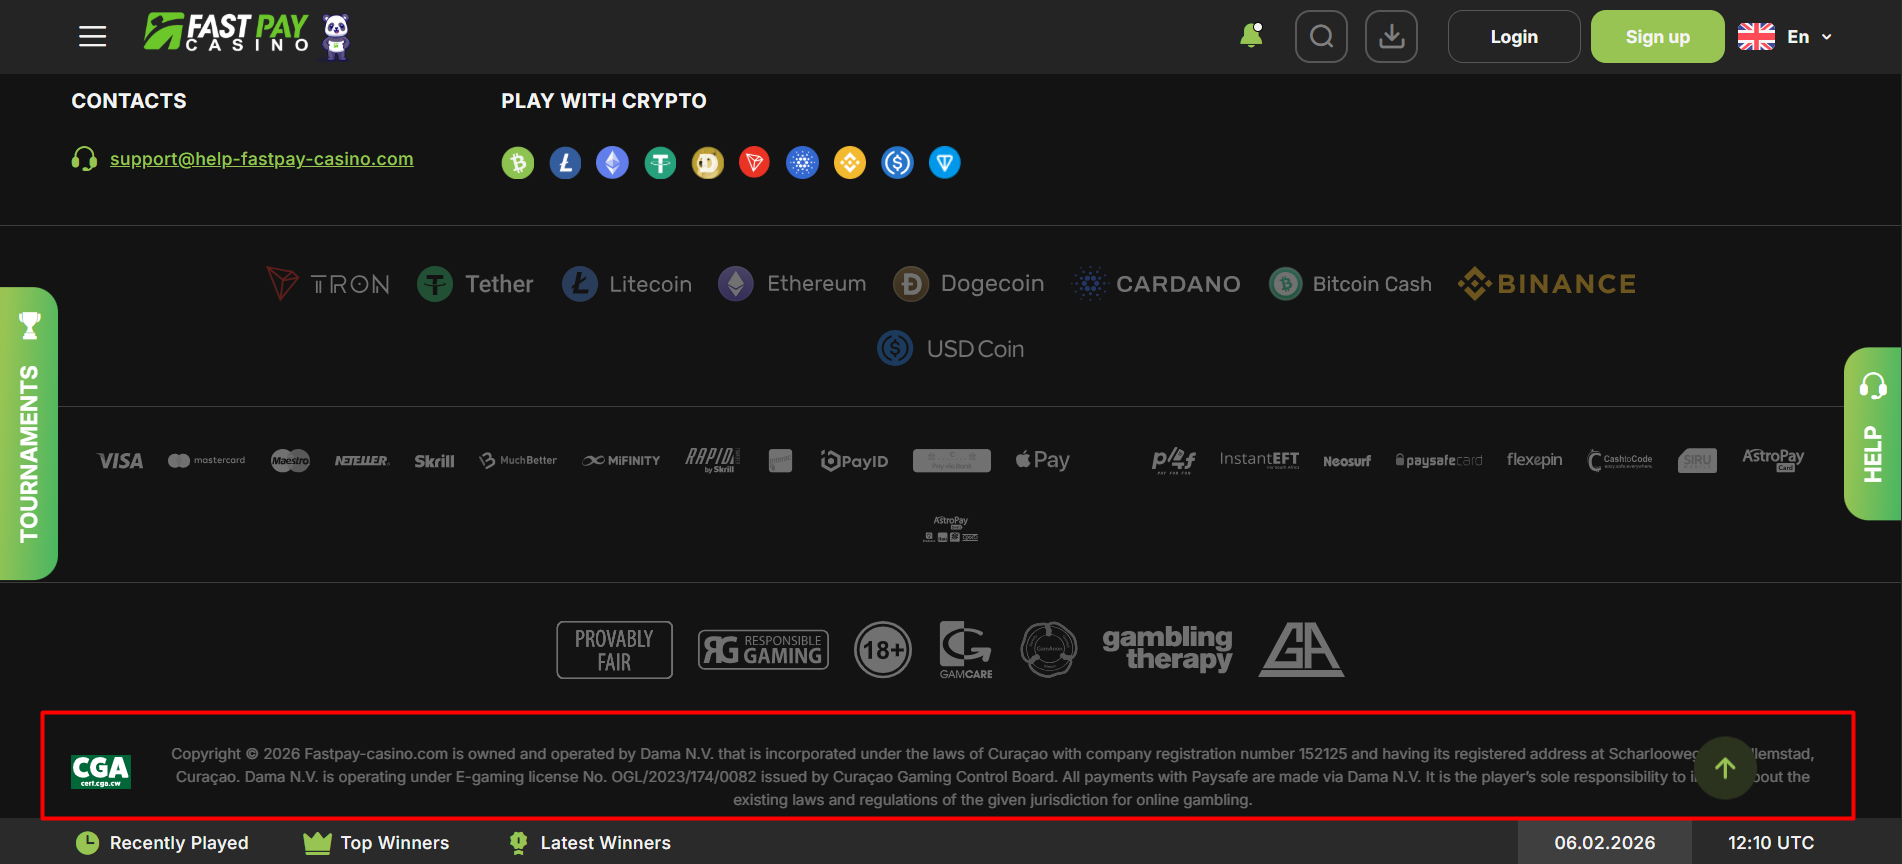This screenshot has width=1902, height=864.
Task: Open the search magnifier button
Action: [1321, 37]
